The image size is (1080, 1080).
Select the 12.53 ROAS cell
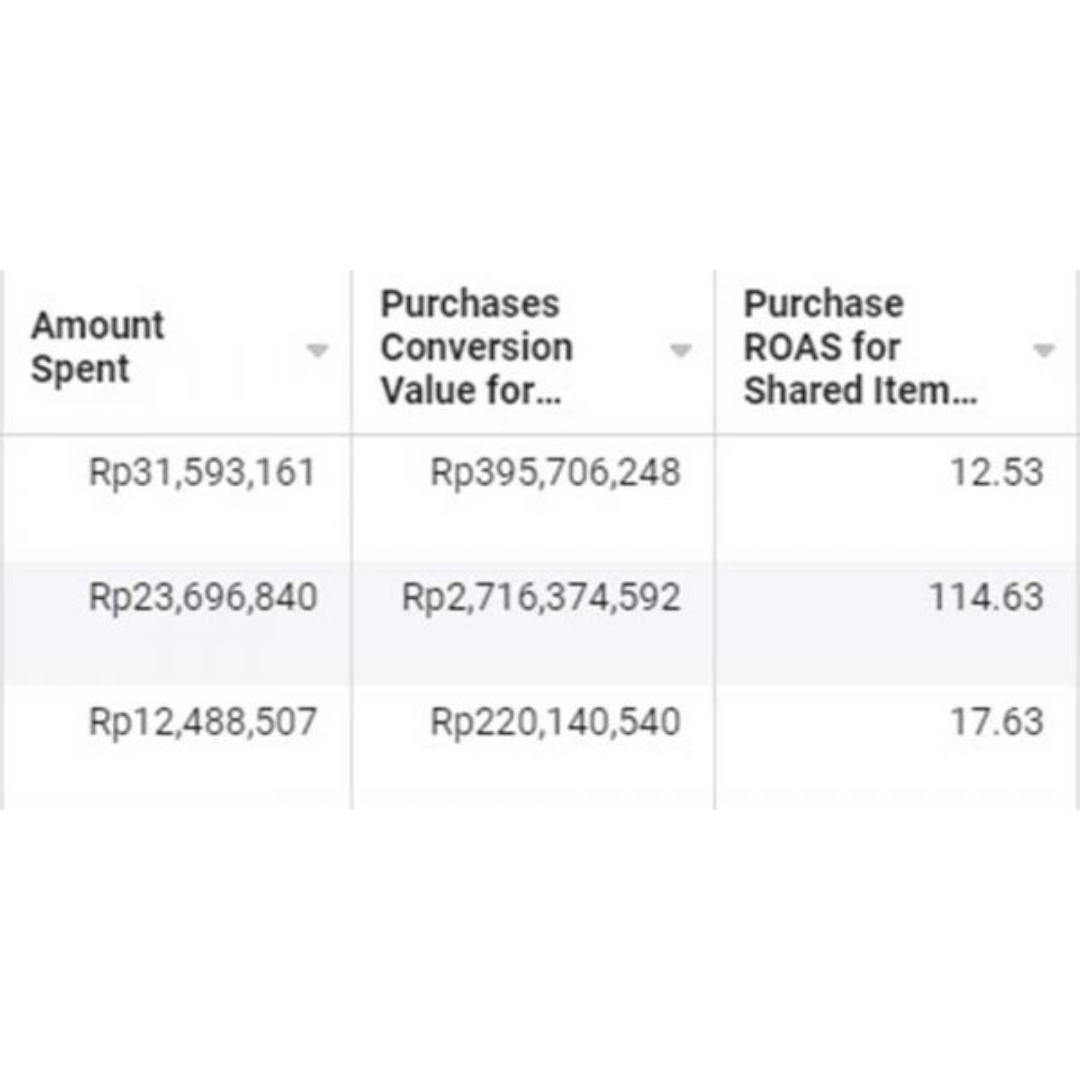point(997,472)
